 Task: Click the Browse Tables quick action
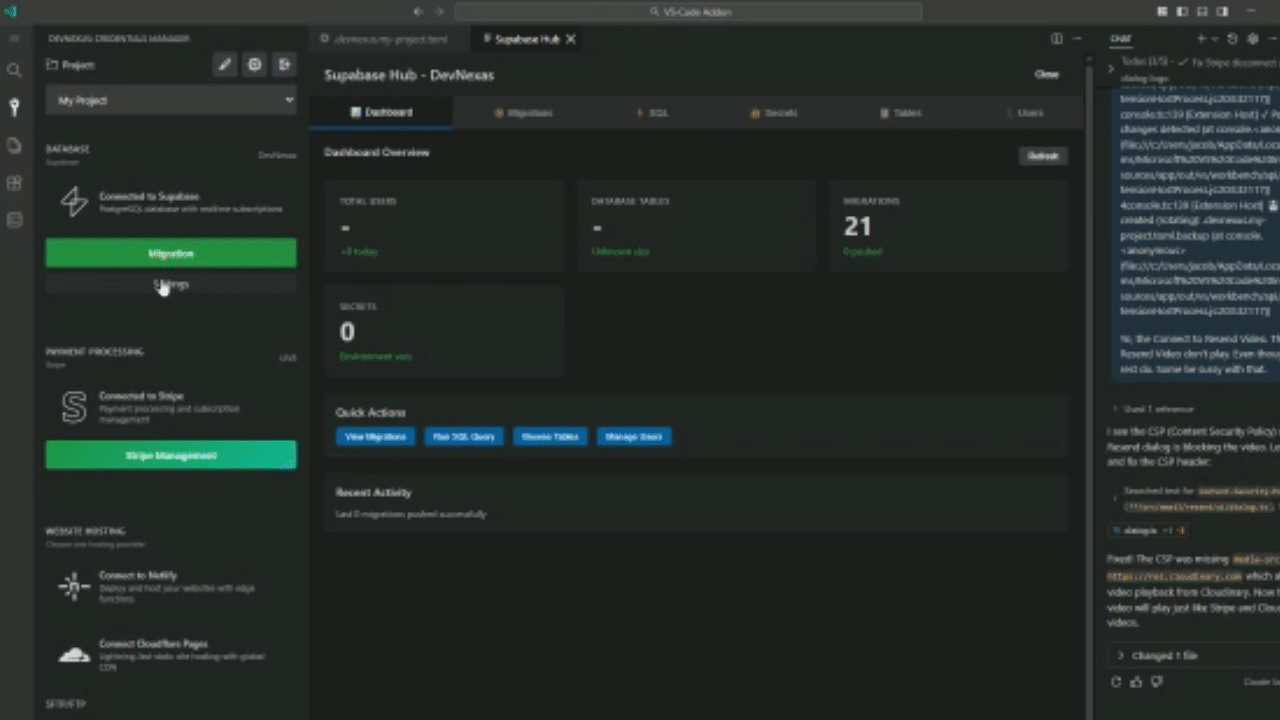(x=550, y=436)
